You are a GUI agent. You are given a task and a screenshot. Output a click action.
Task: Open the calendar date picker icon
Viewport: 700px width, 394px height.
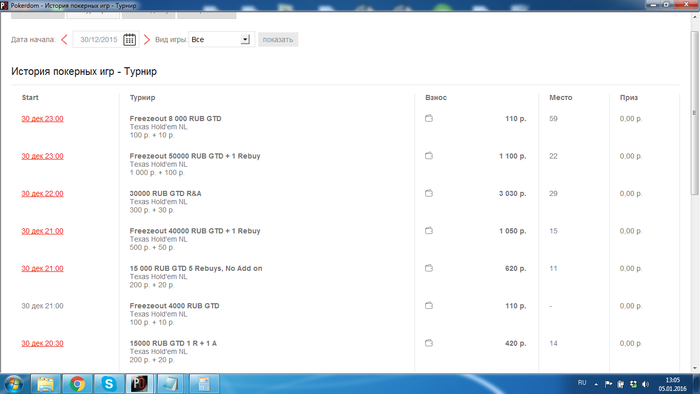point(129,39)
